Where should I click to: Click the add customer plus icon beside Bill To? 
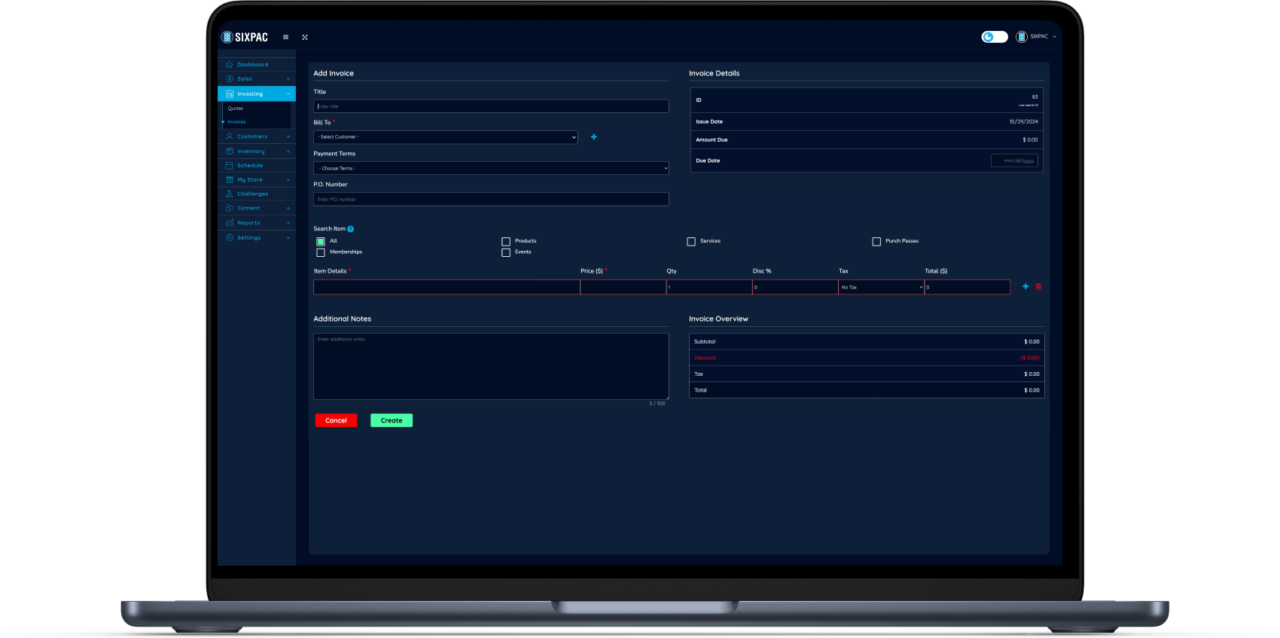[594, 137]
